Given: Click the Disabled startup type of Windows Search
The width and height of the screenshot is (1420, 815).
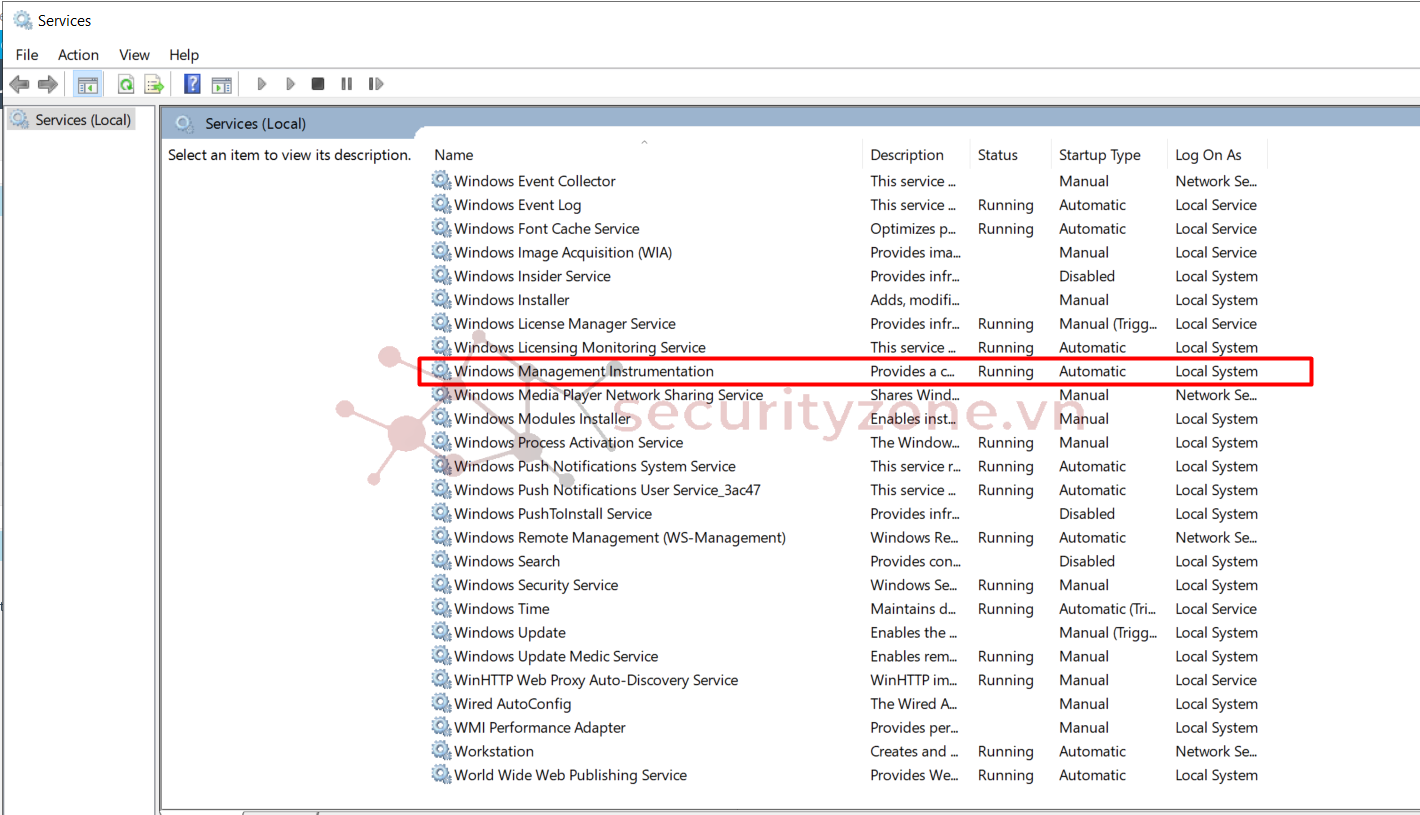Looking at the screenshot, I should (x=1086, y=561).
